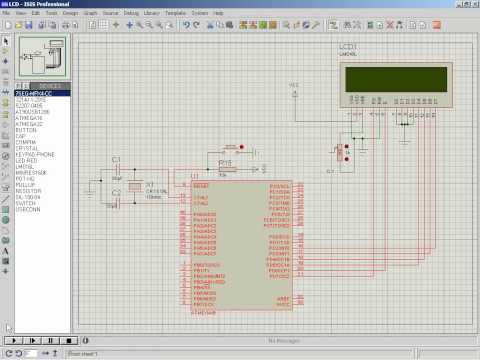Screen dimensions: 480x360
Task: Select 7SEG-MPX4-CC in device list
Action: pyautogui.click(x=43, y=93)
